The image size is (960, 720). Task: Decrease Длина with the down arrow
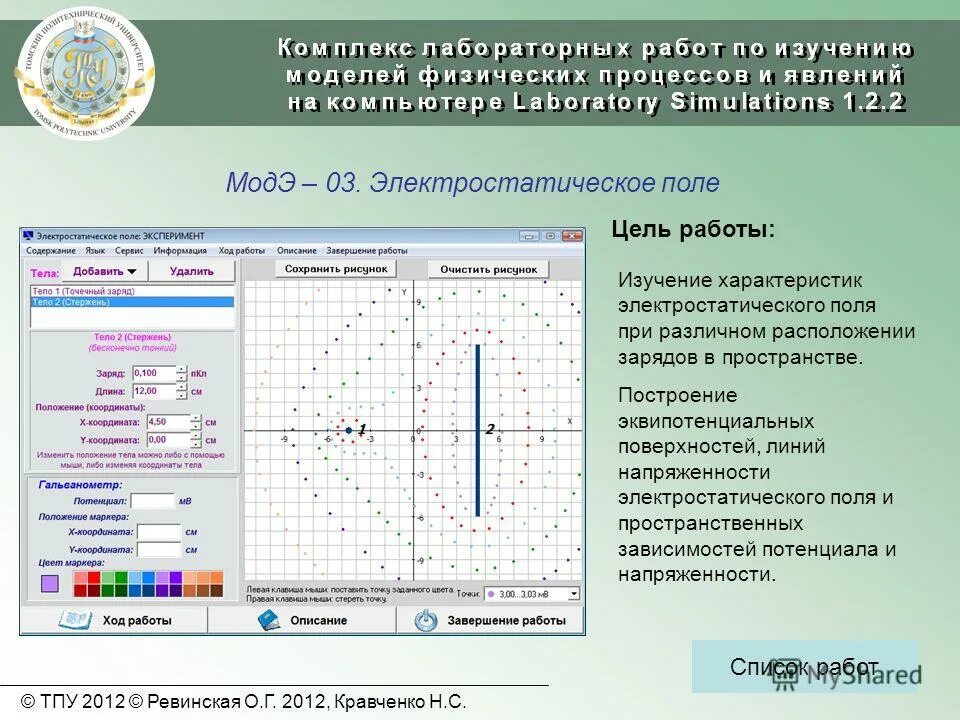point(181,395)
